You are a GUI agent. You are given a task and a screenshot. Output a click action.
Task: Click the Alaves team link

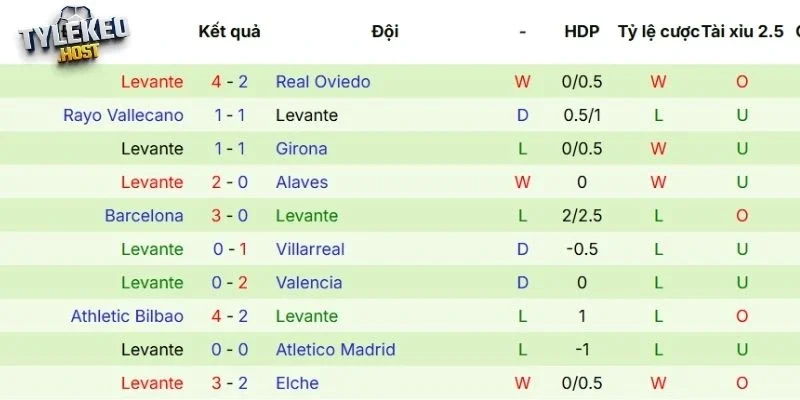point(301,182)
